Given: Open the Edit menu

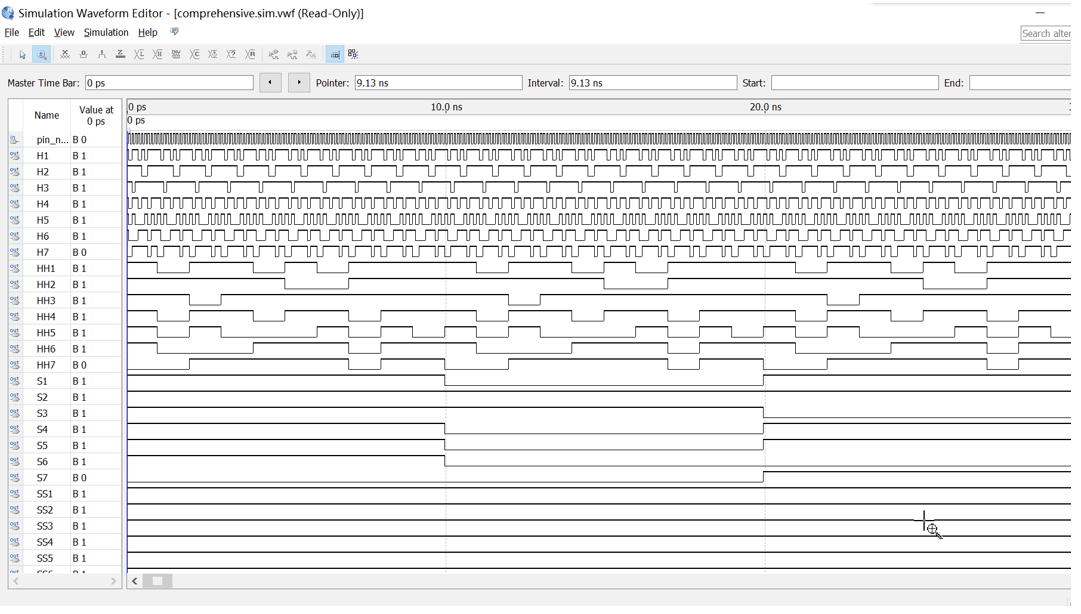Looking at the screenshot, I should (x=37, y=32).
